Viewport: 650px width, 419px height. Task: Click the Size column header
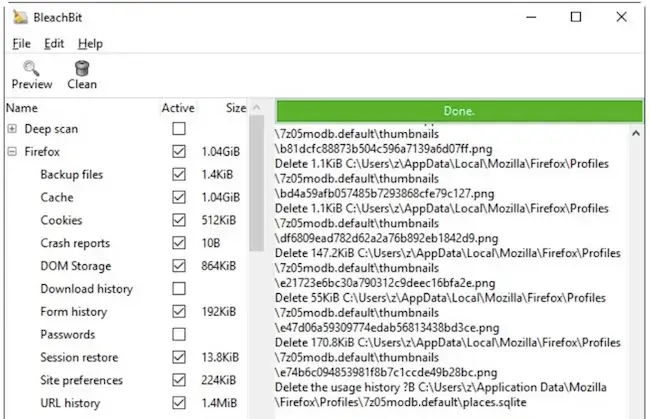(236, 108)
